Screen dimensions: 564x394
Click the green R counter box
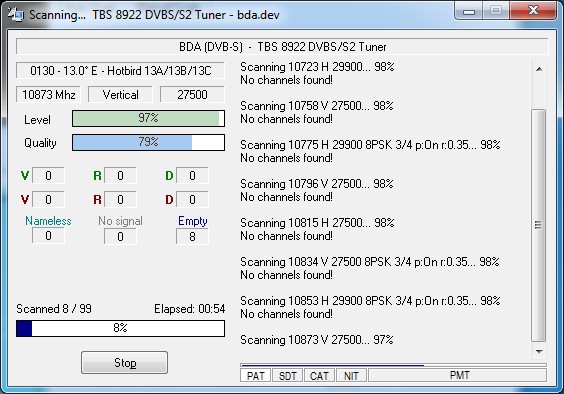tap(120, 176)
